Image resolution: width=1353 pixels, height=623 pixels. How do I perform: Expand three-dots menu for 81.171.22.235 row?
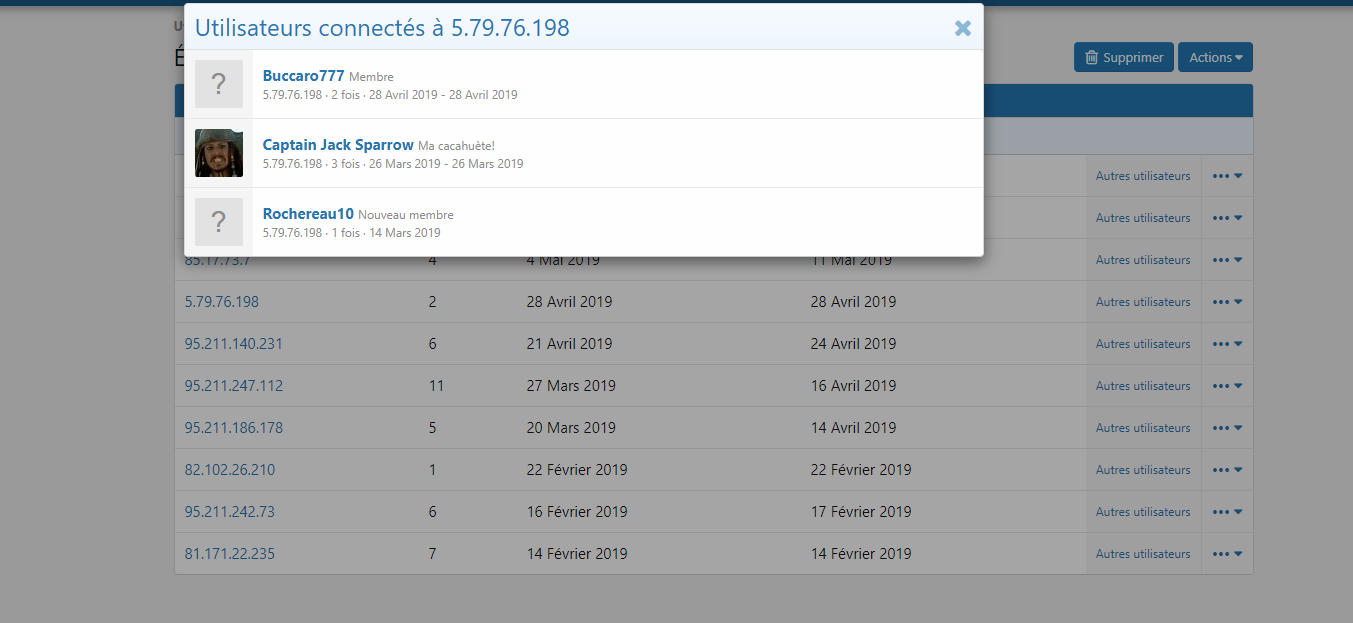pyautogui.click(x=1227, y=554)
